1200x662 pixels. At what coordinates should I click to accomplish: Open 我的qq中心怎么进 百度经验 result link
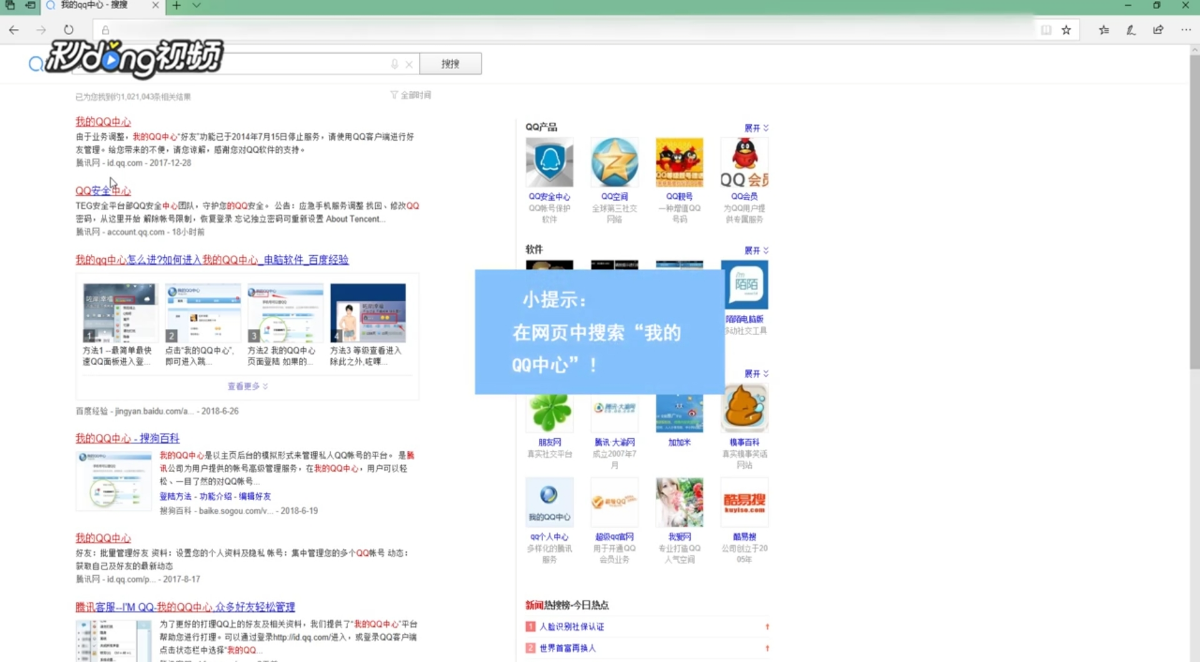[x=212, y=260]
